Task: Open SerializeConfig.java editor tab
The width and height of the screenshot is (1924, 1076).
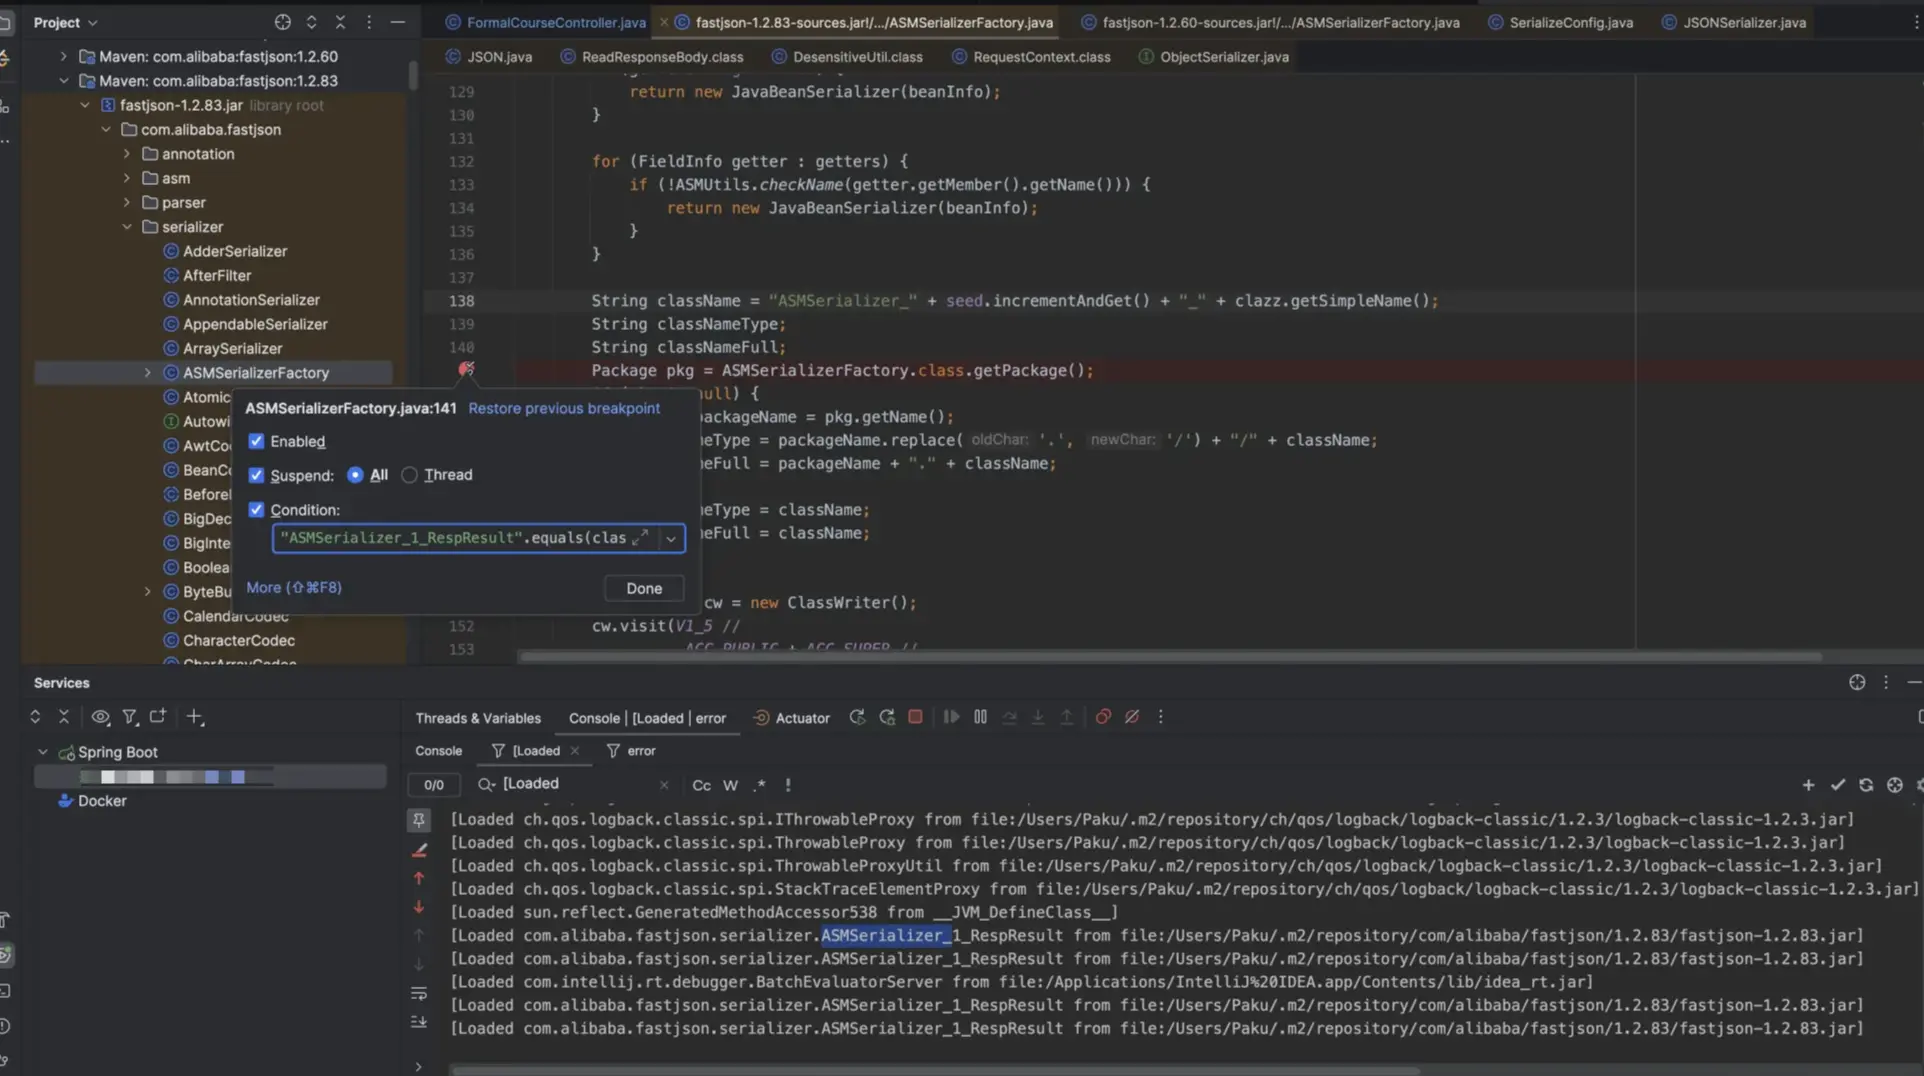Action: [x=1560, y=22]
